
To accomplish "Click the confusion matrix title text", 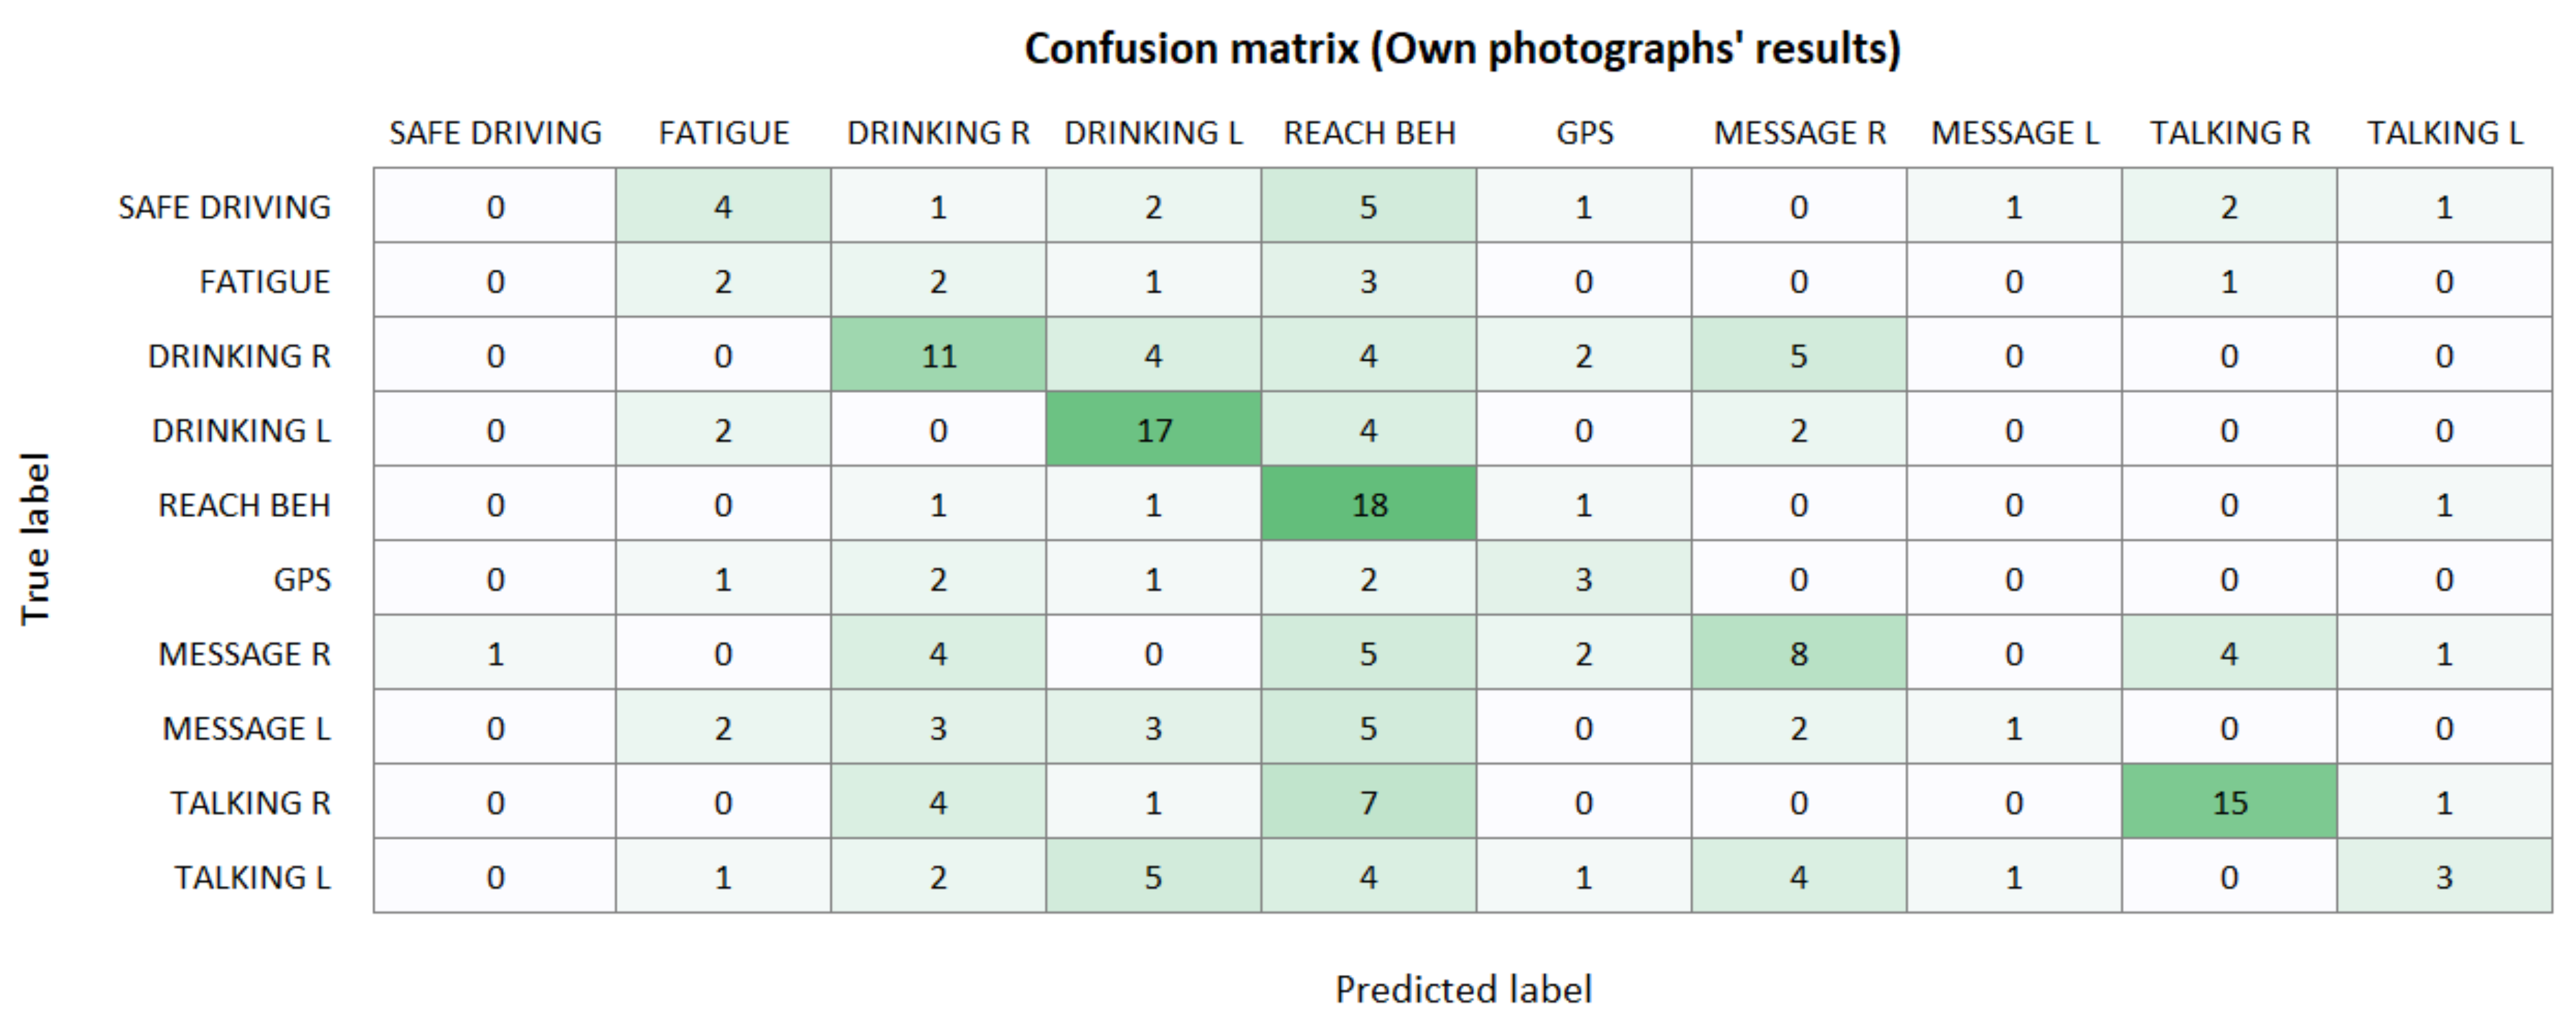I will click(1462, 48).
